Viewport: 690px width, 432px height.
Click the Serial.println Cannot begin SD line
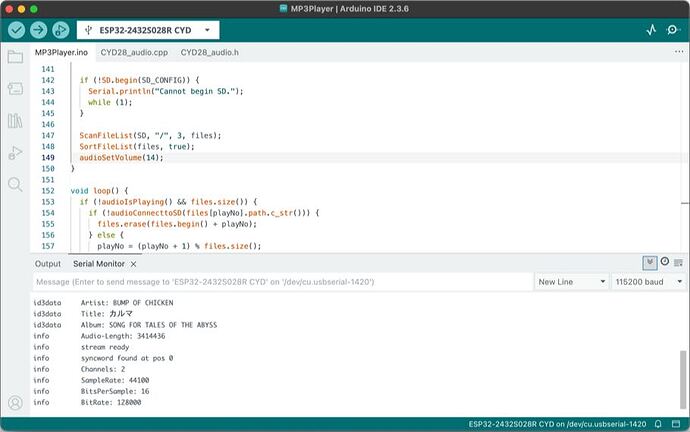pyautogui.click(x=165, y=91)
